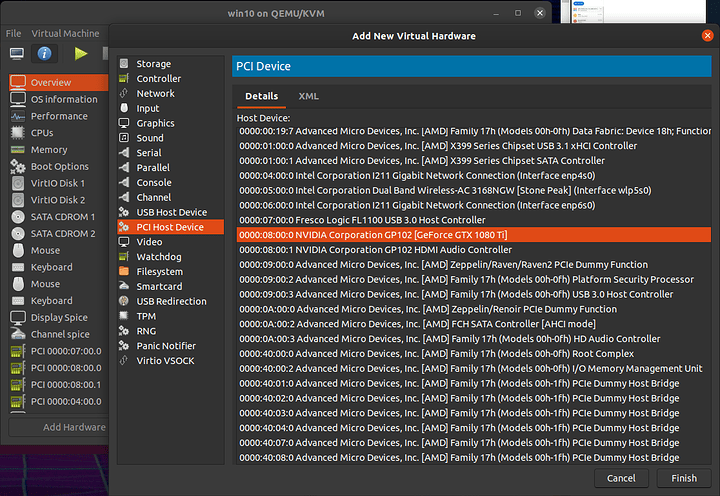Open the File menu
Image resolution: width=720 pixels, height=496 pixels.
point(14,33)
